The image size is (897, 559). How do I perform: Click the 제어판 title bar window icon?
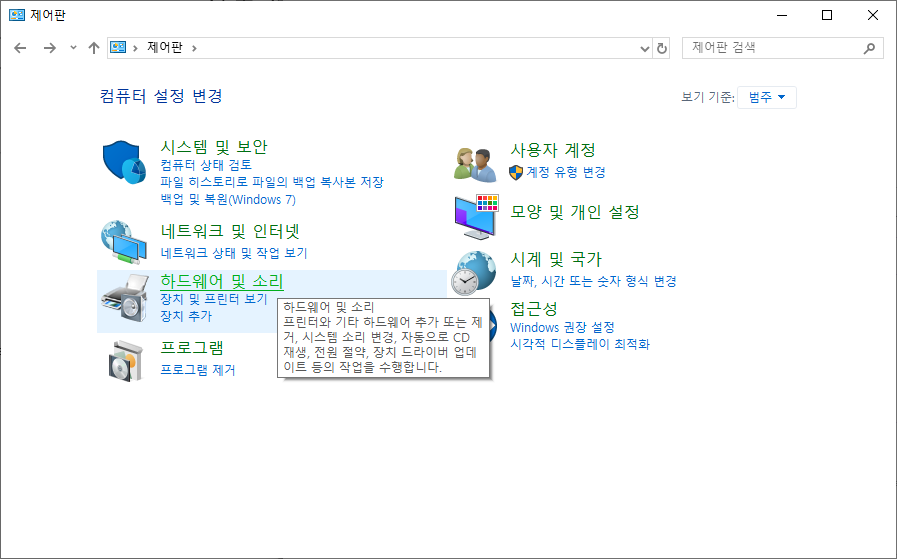point(17,15)
